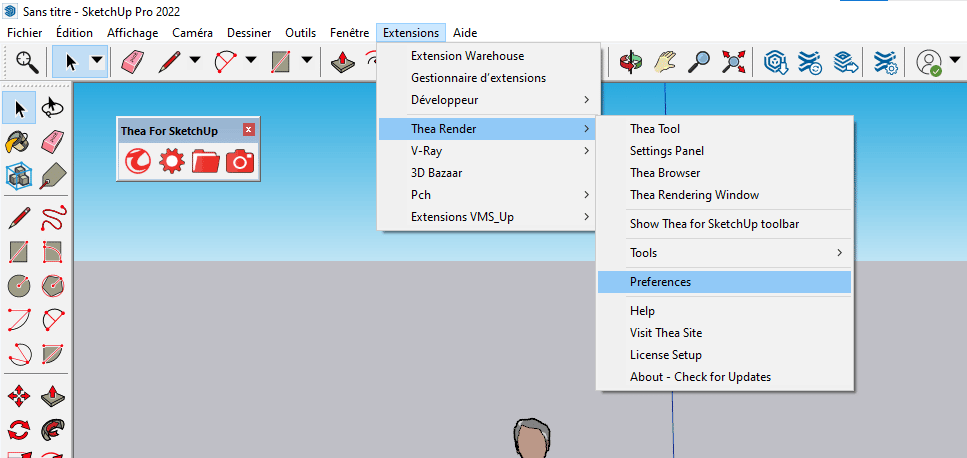Select the Select arrow in left toolbox
The width and height of the screenshot is (967, 458).
coord(20,109)
